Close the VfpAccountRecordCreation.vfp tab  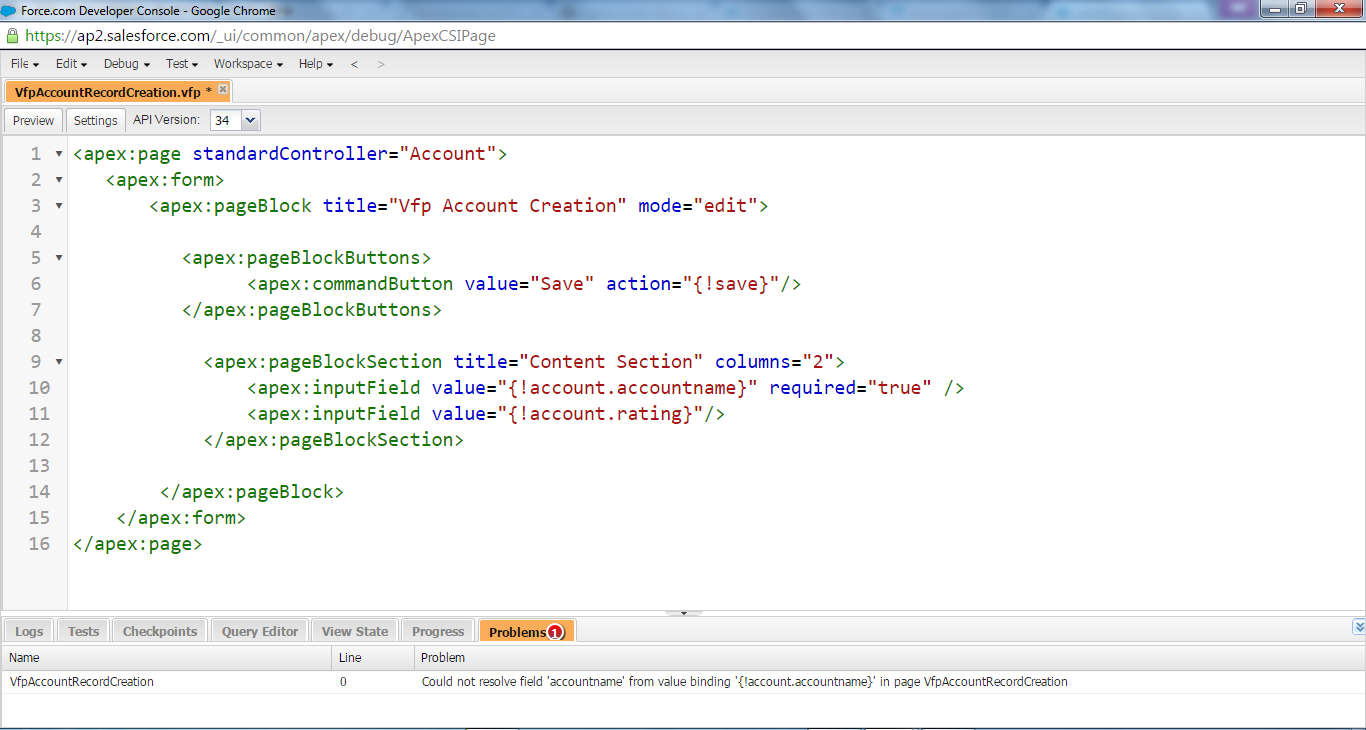point(223,90)
